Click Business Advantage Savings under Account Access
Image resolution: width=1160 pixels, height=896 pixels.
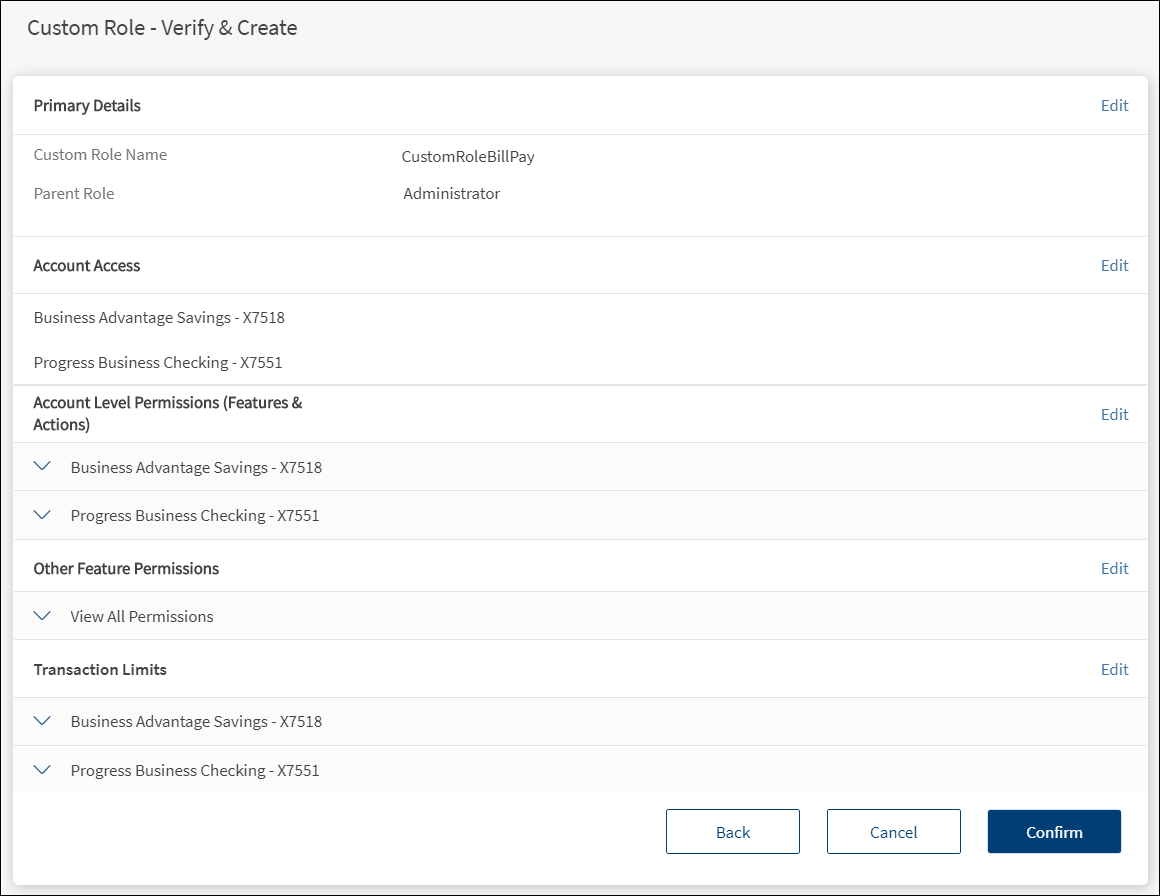coord(159,318)
